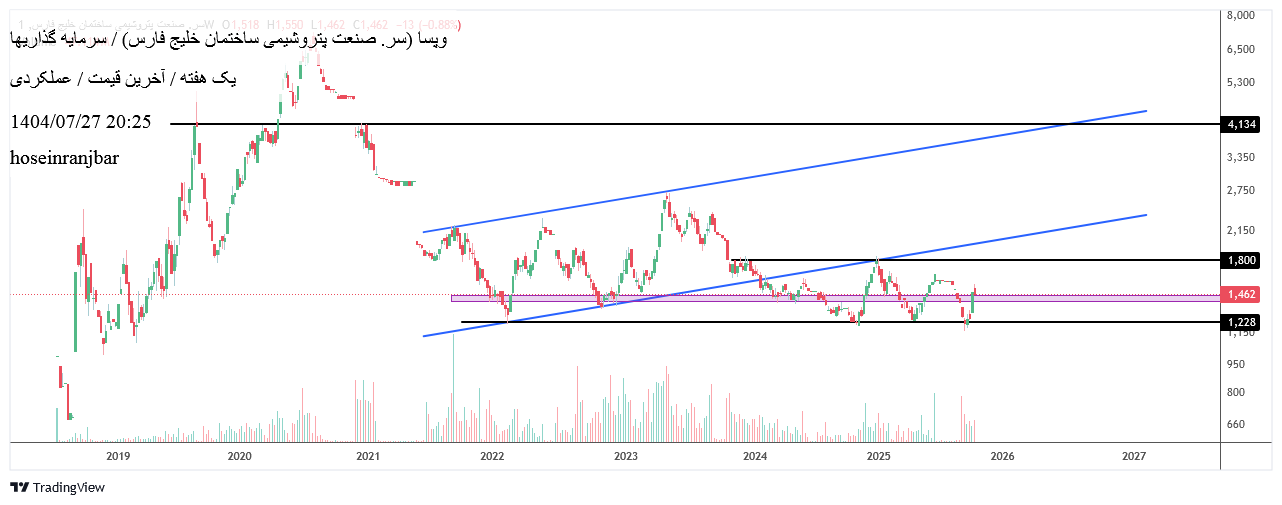This screenshot has width=1282, height=505.
Task: Click the 2021 label on time axis
Action: click(368, 456)
